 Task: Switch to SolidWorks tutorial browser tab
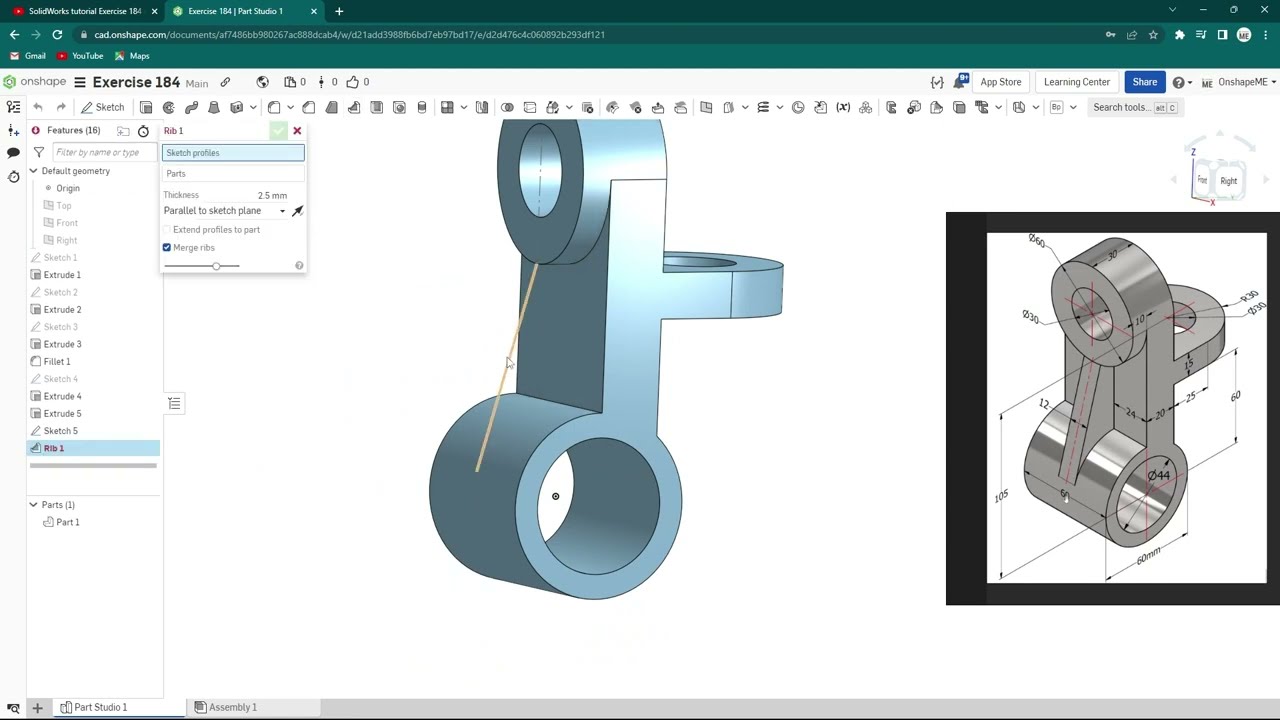(85, 11)
